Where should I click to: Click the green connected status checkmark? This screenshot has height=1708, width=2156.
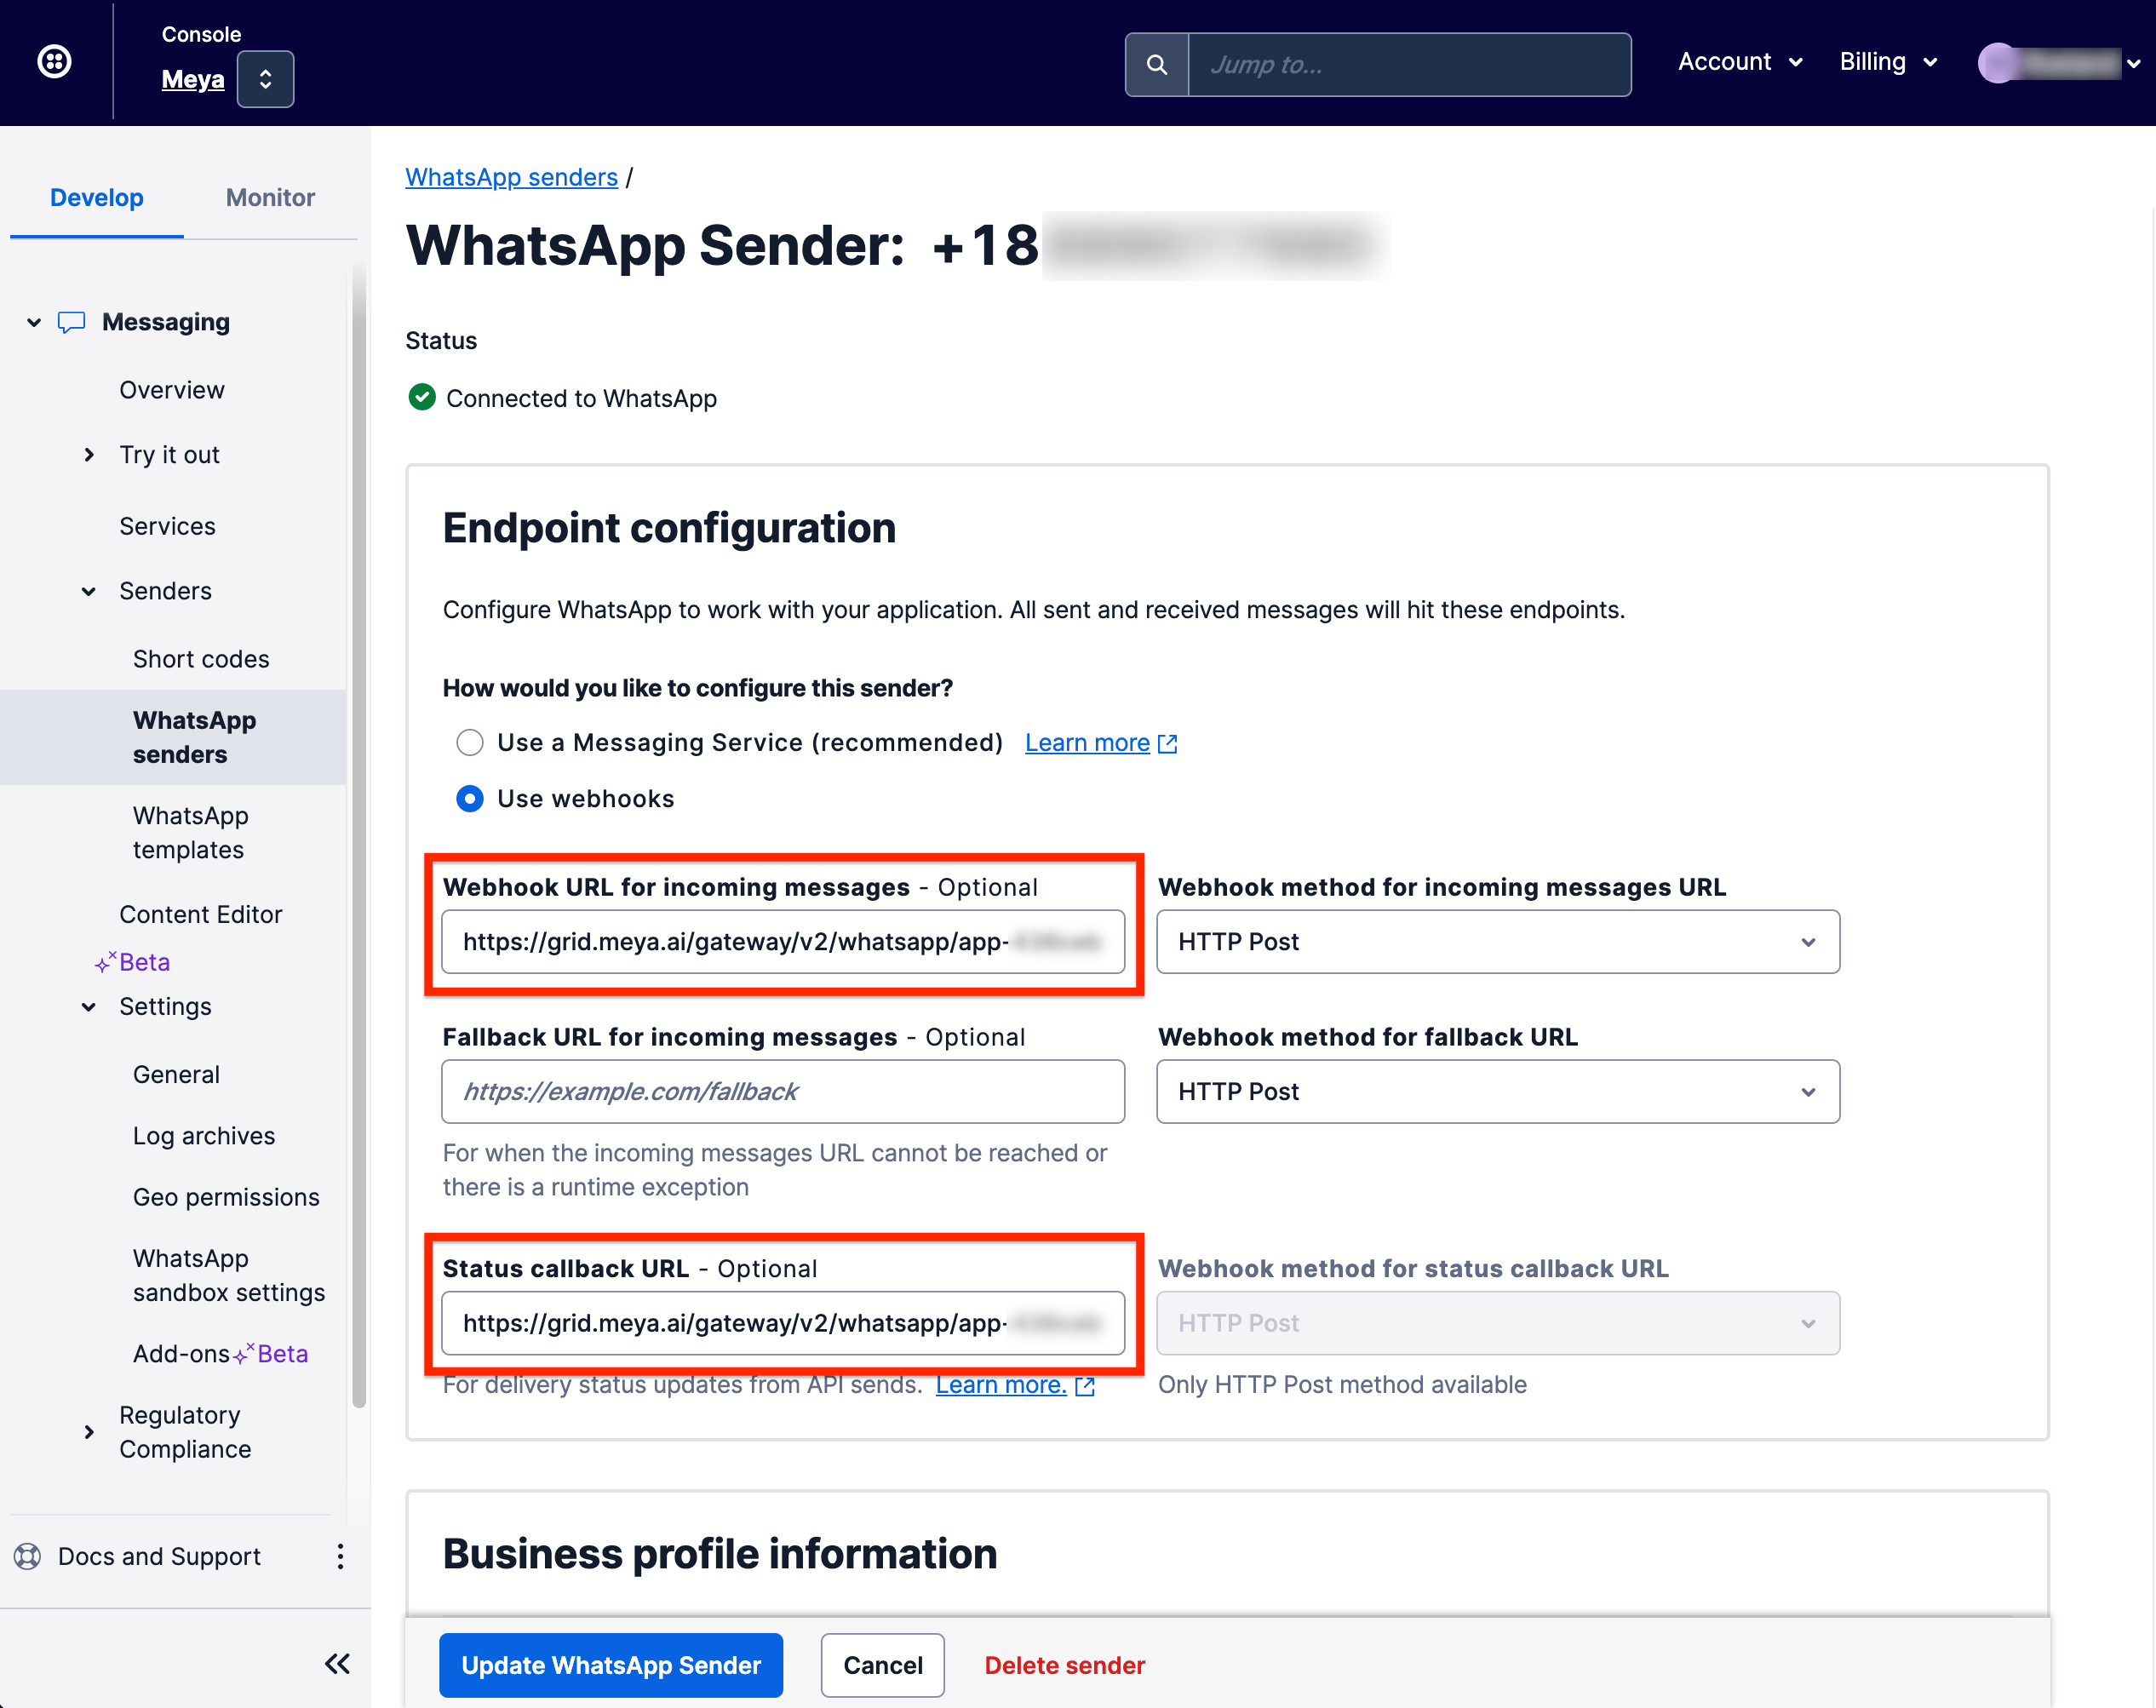[422, 398]
